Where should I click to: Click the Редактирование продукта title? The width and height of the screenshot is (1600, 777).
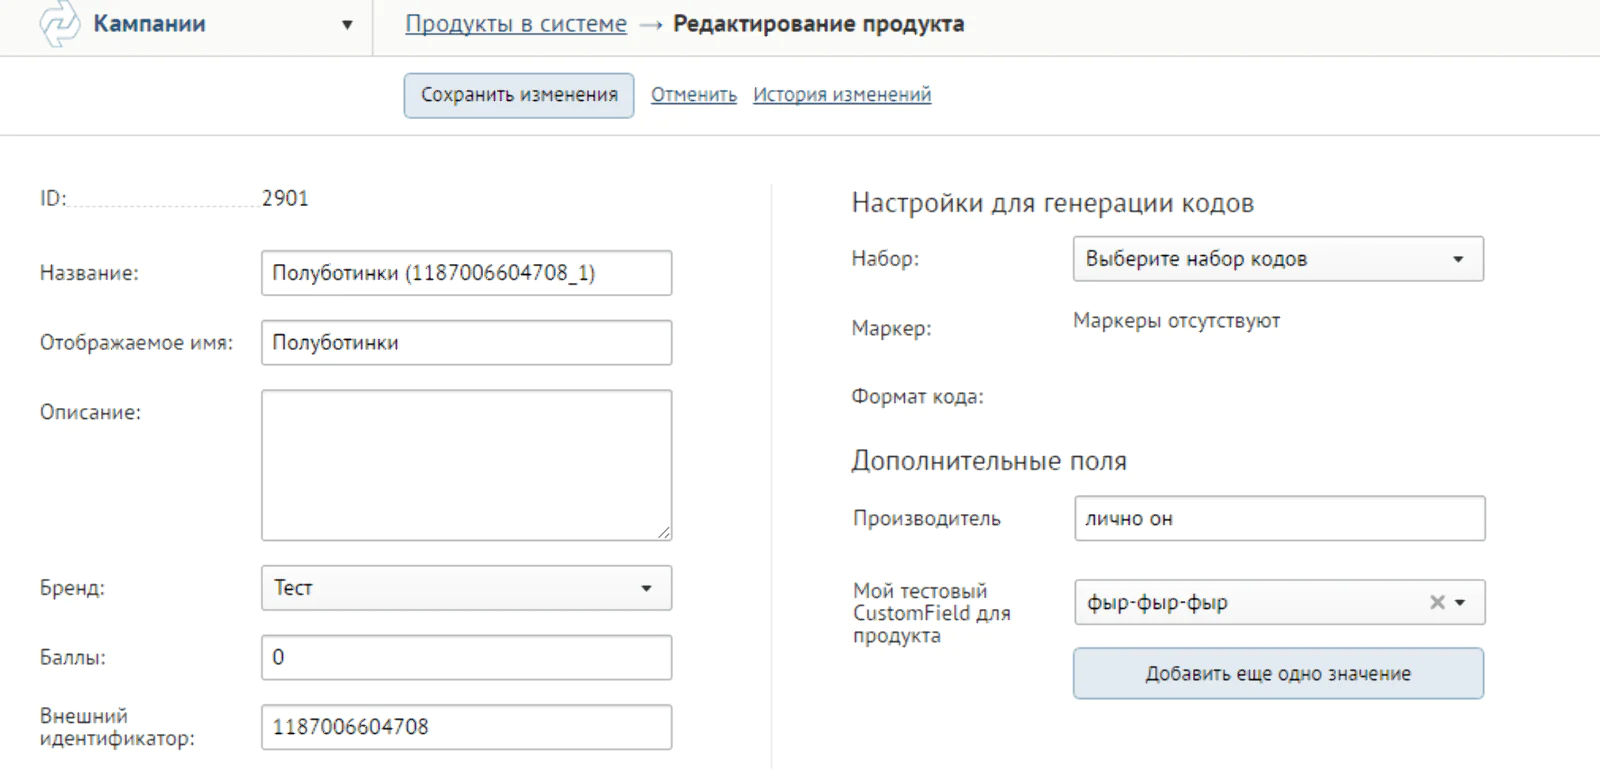(x=818, y=24)
